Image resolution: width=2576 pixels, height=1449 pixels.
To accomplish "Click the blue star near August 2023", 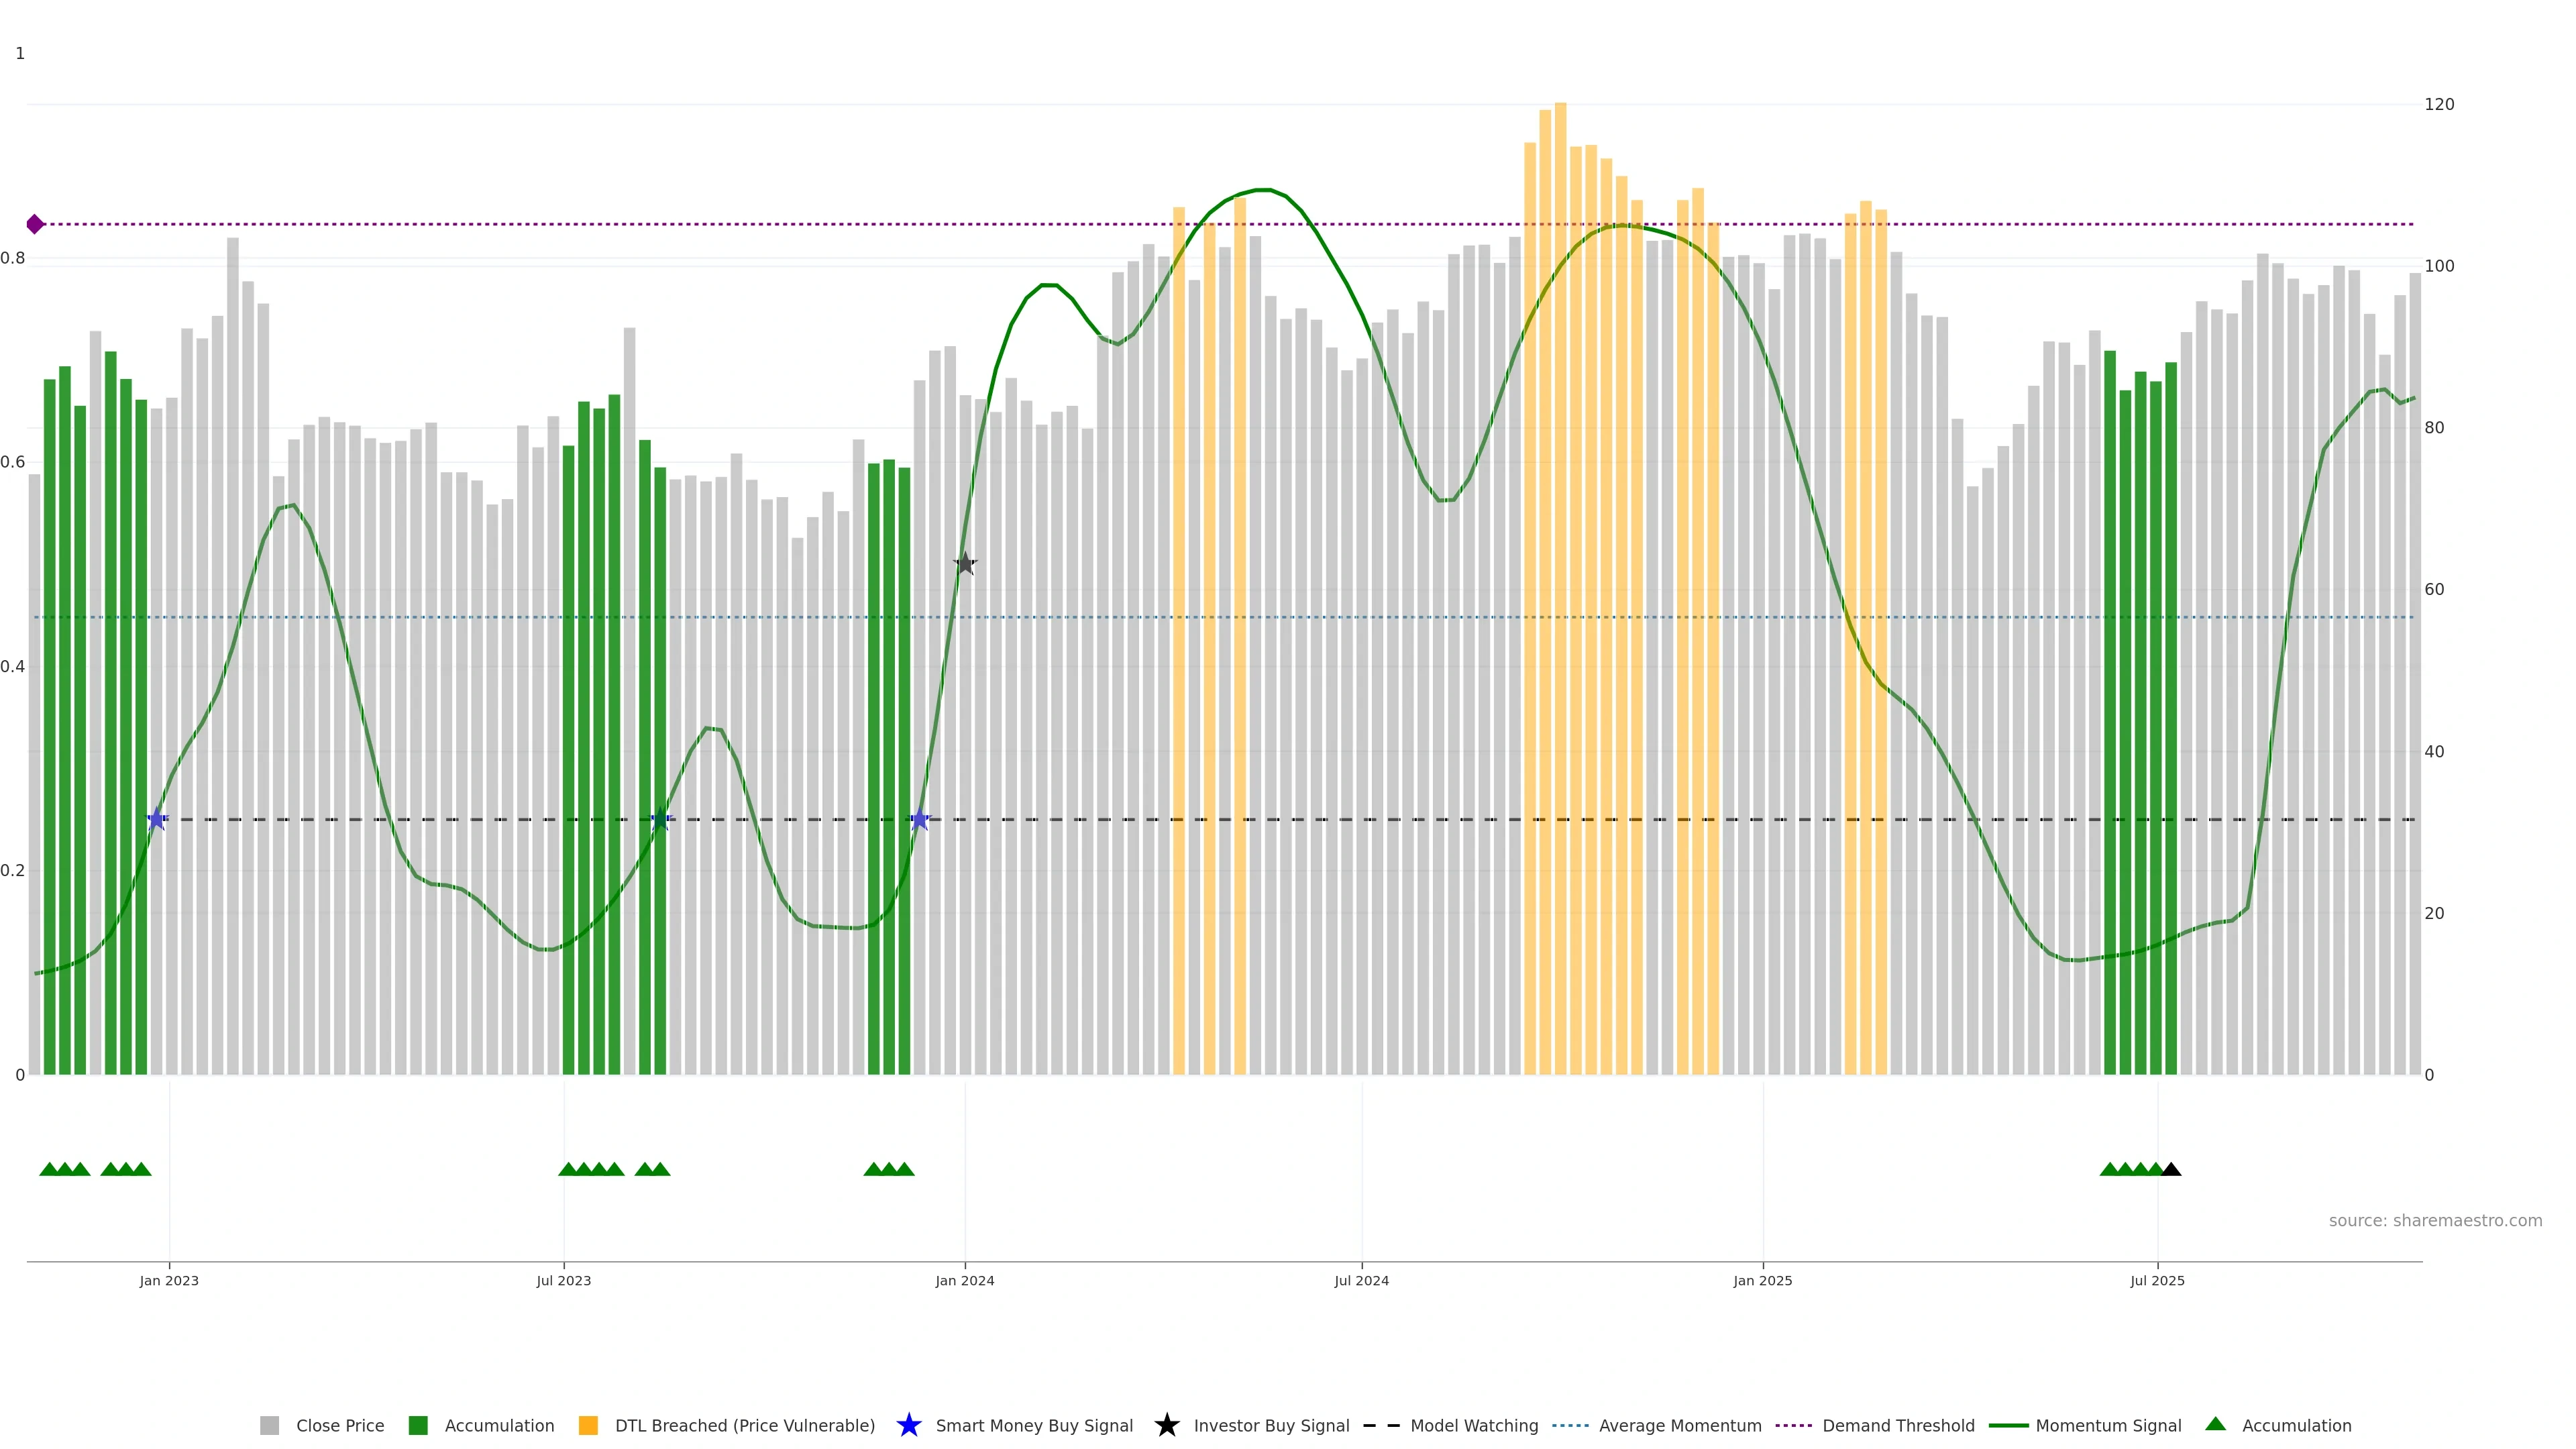I will (x=660, y=819).
